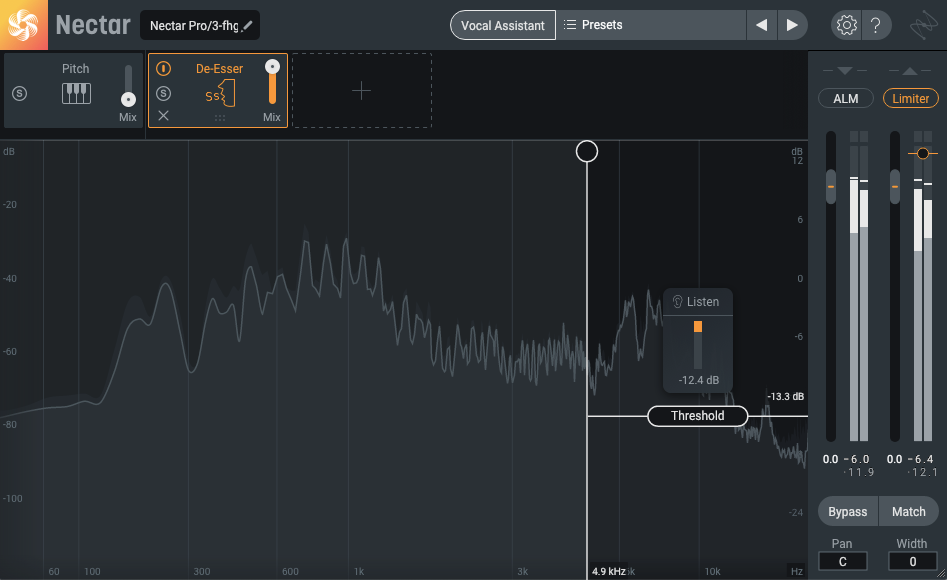Click the Threshold handle label

[698, 416]
